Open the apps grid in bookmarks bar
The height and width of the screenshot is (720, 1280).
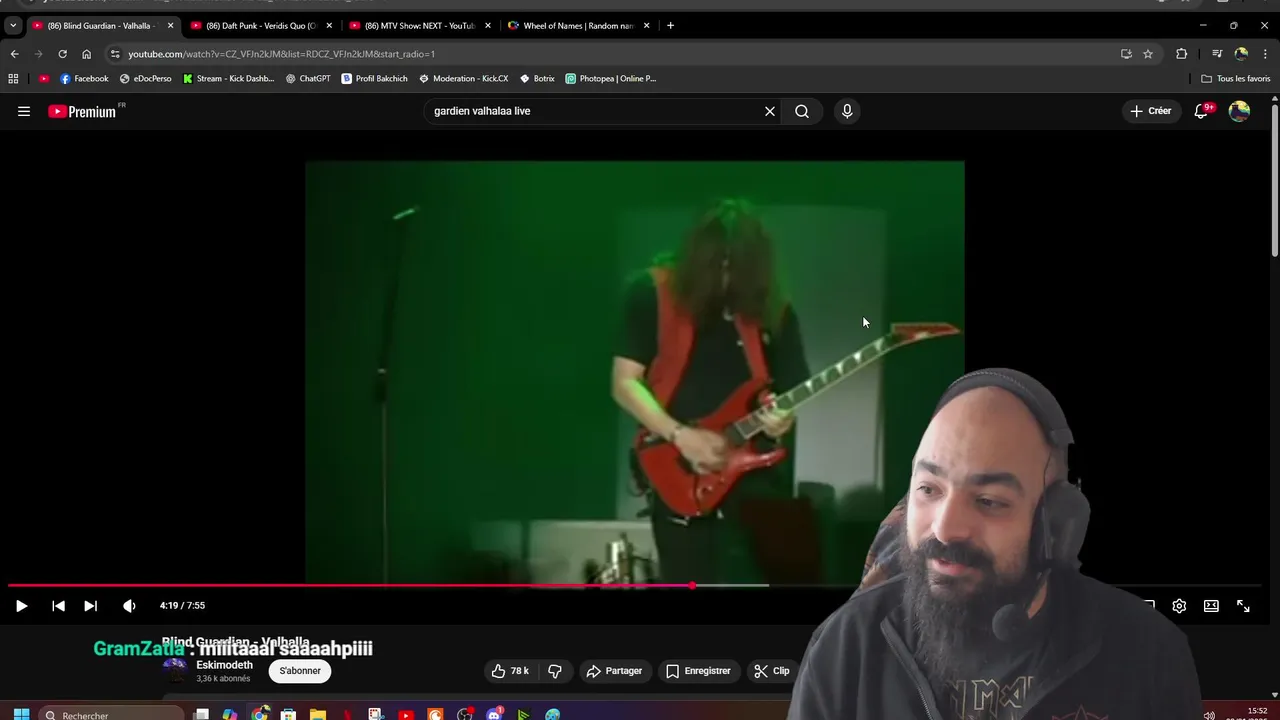13,78
